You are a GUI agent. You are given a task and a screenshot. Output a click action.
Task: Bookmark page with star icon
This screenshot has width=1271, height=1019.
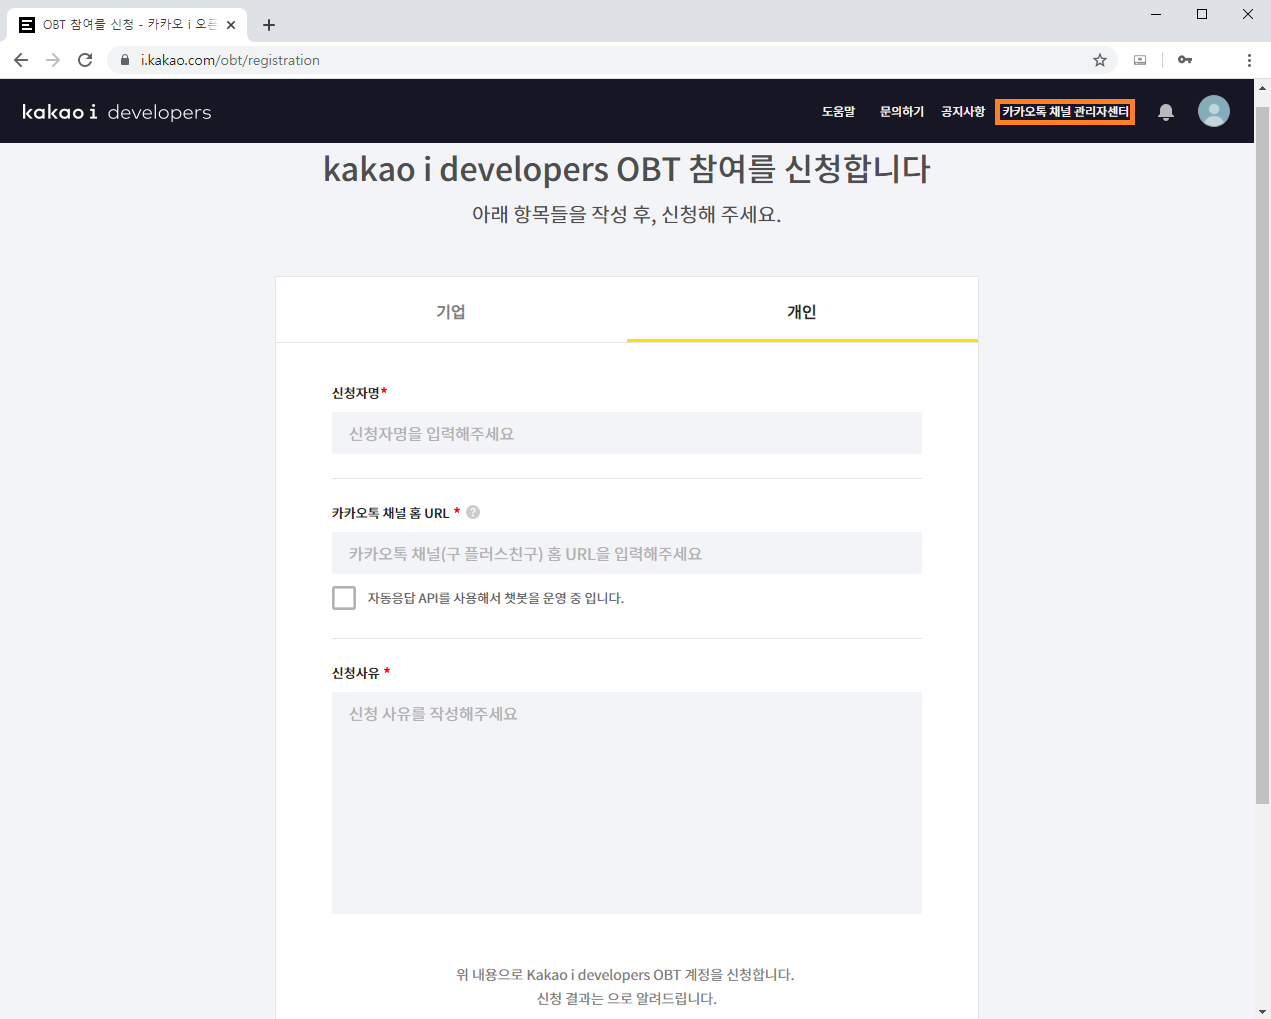point(1100,60)
